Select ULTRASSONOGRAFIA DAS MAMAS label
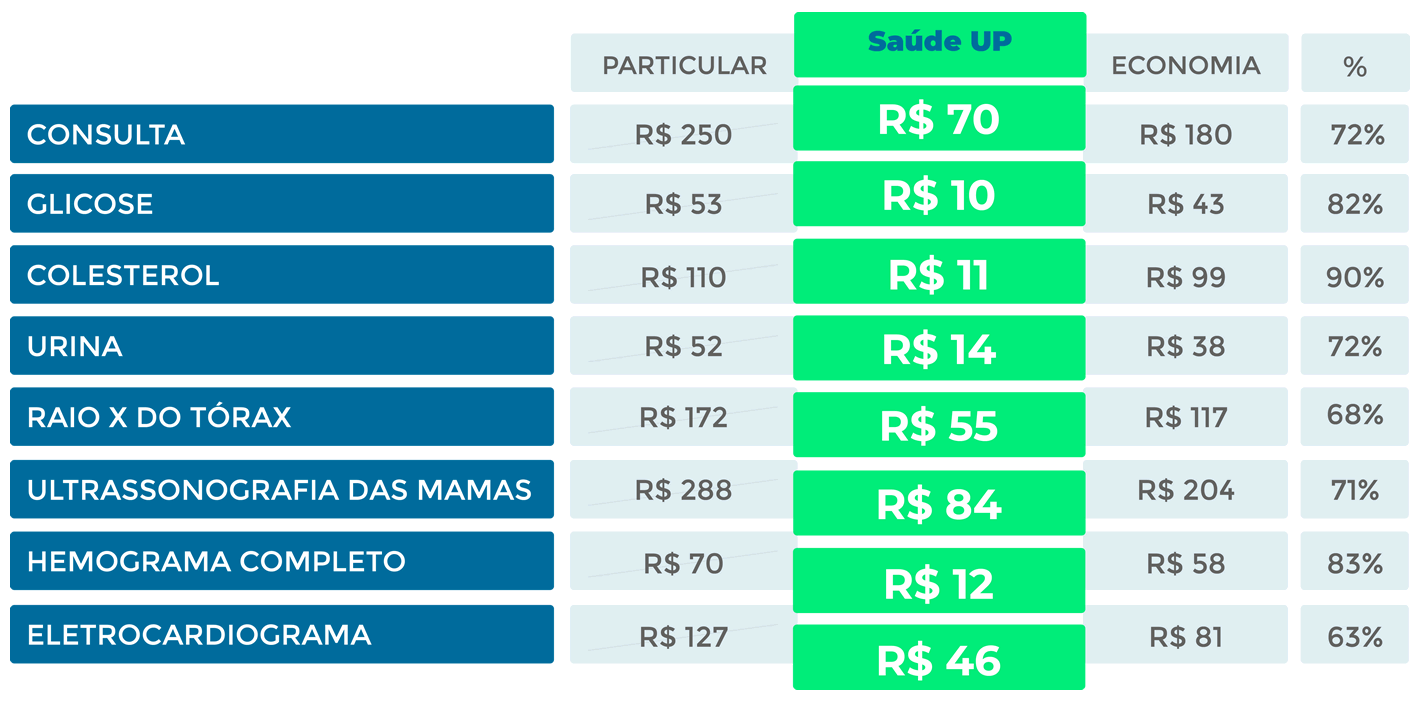 (281, 490)
